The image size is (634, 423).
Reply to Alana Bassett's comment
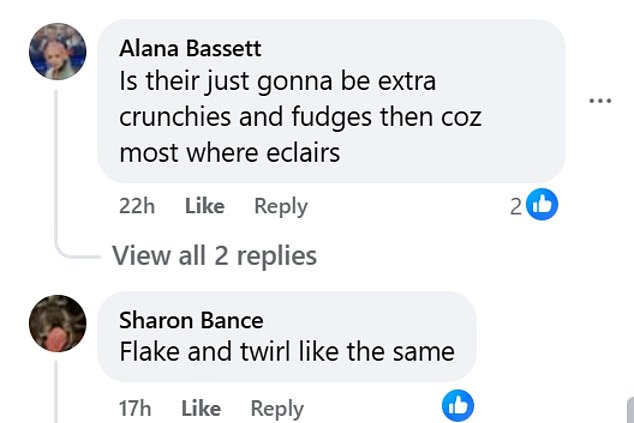pos(280,206)
